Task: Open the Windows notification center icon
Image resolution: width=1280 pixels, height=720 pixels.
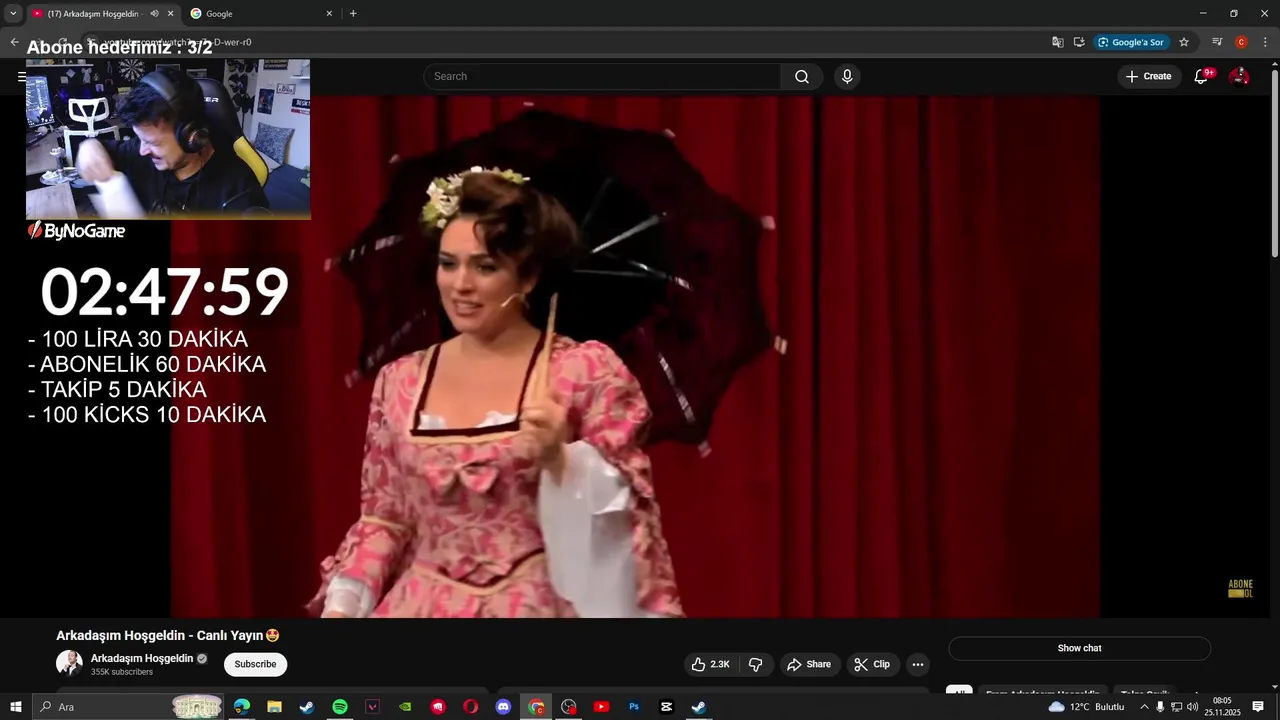Action: pos(1258,707)
